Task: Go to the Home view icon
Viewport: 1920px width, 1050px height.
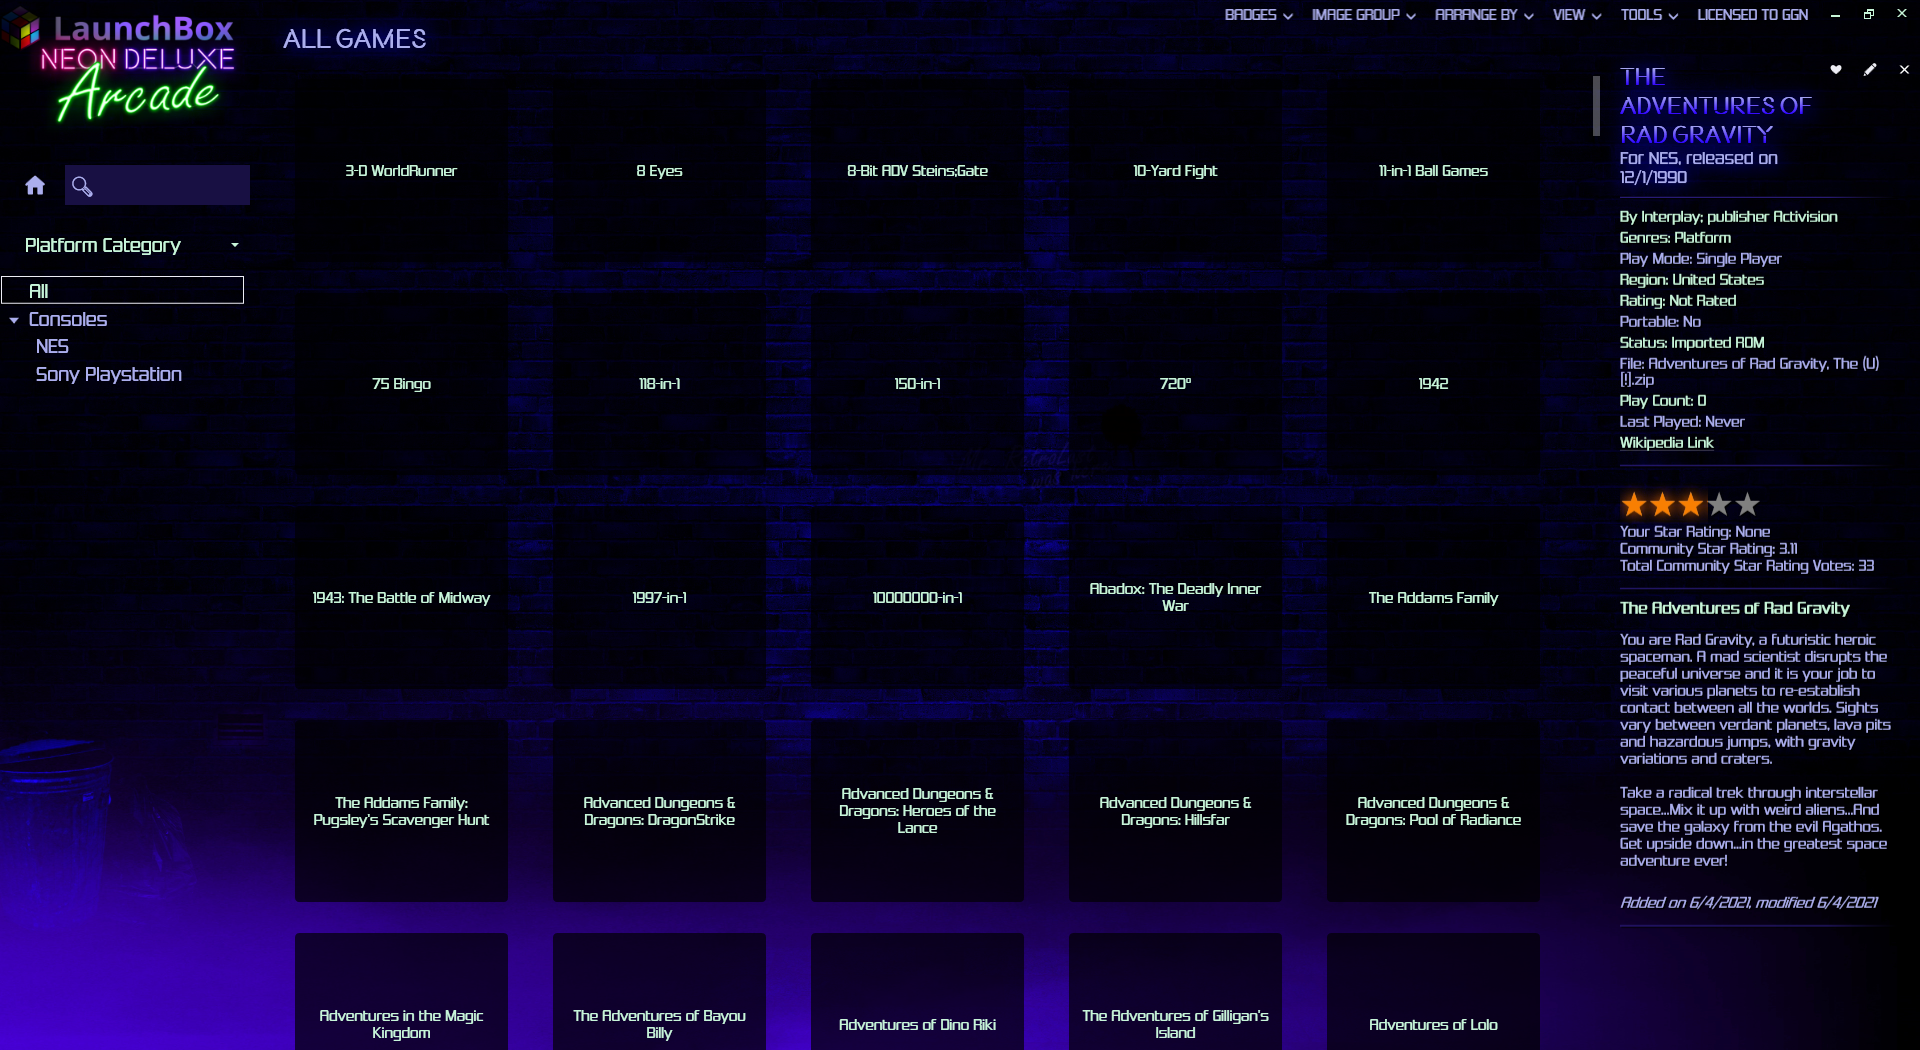Action: click(35, 185)
